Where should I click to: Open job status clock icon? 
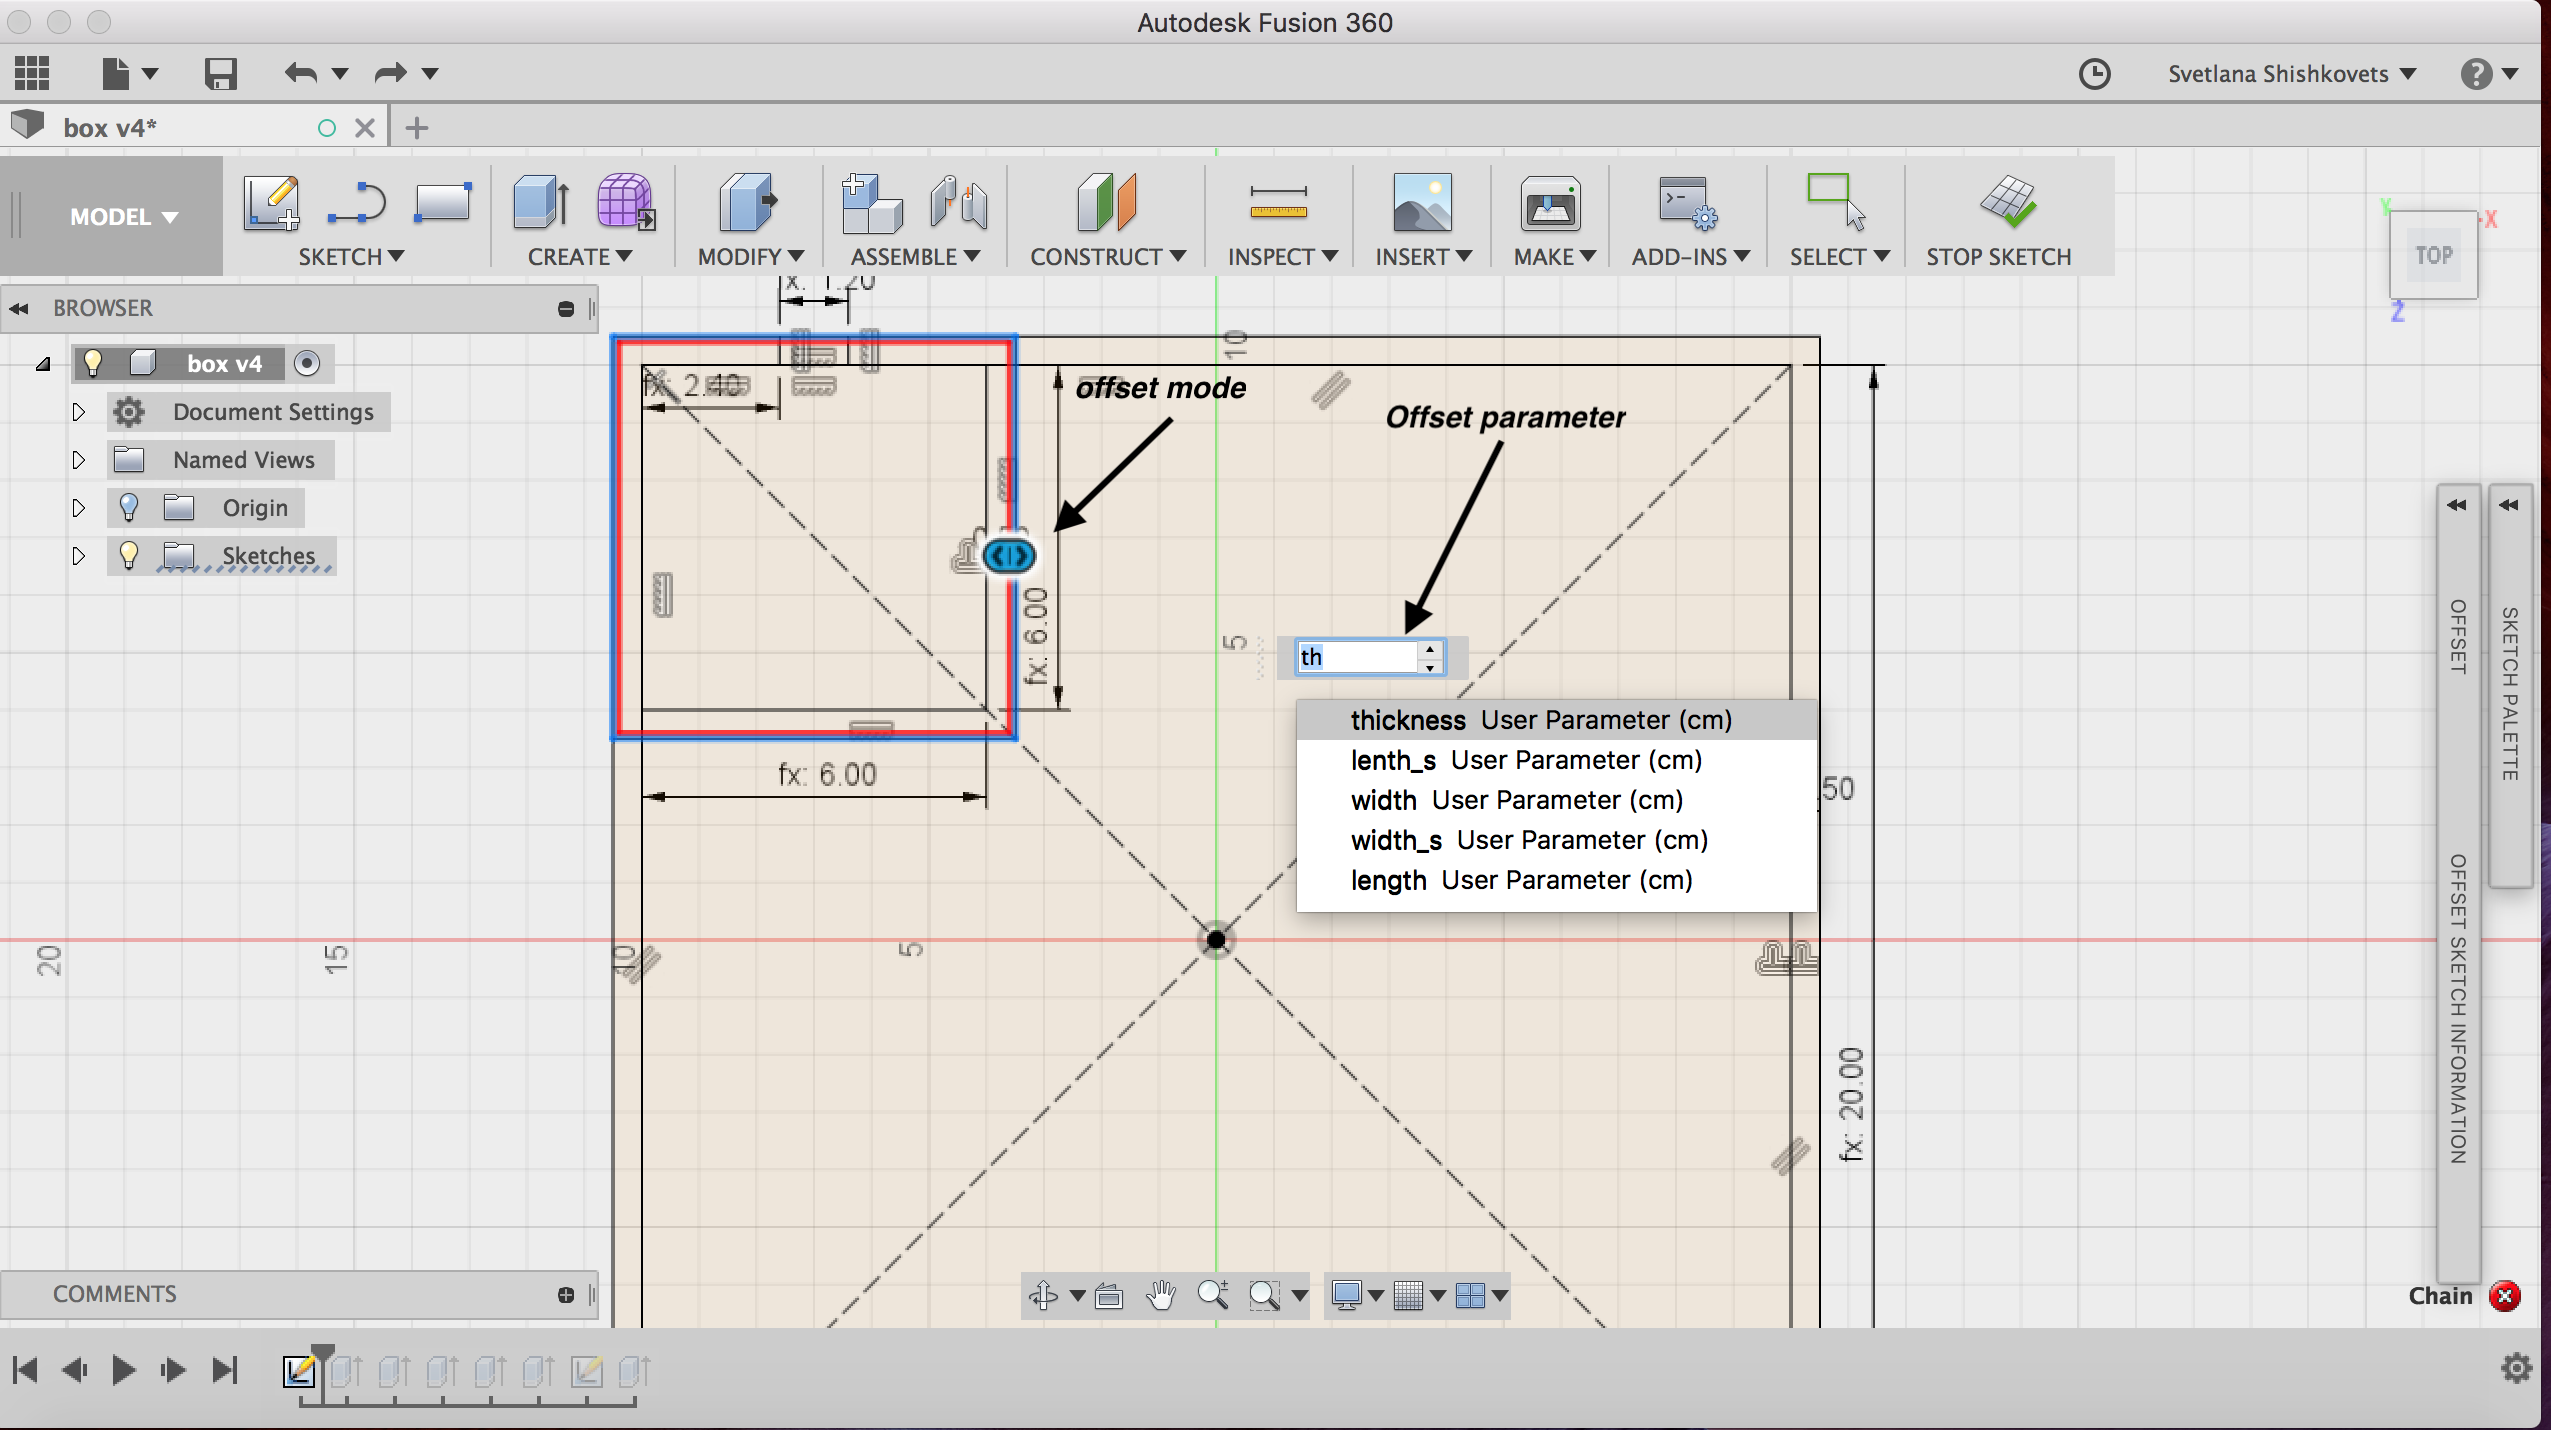pyautogui.click(x=2094, y=74)
